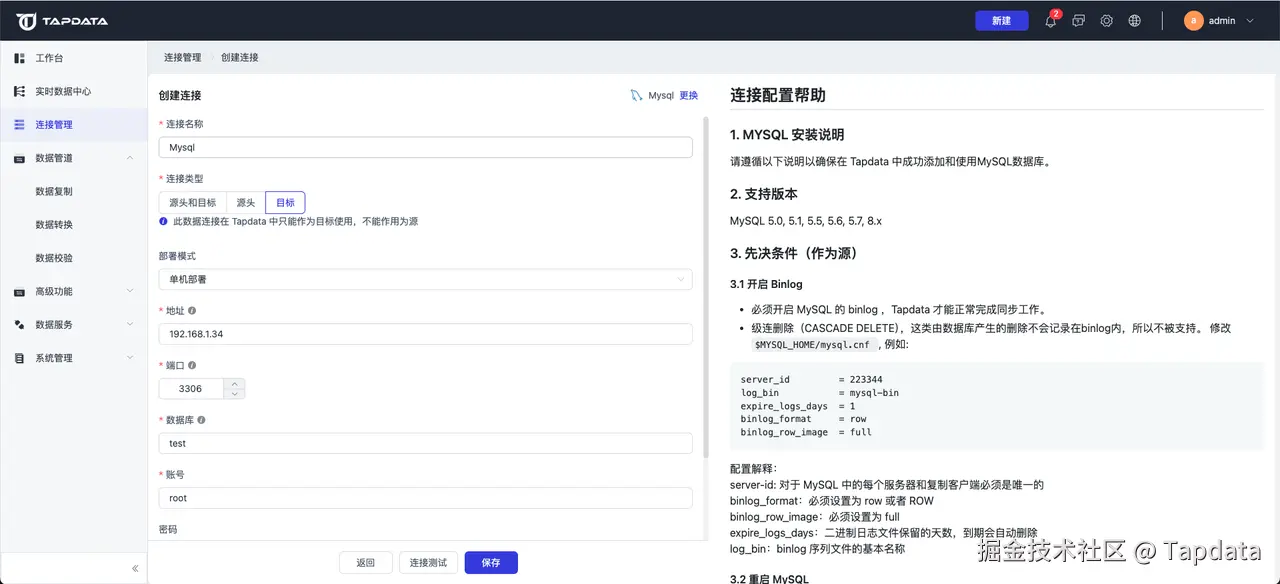Click the 保存 button
Image resolution: width=1280 pixels, height=584 pixels.
(491, 562)
